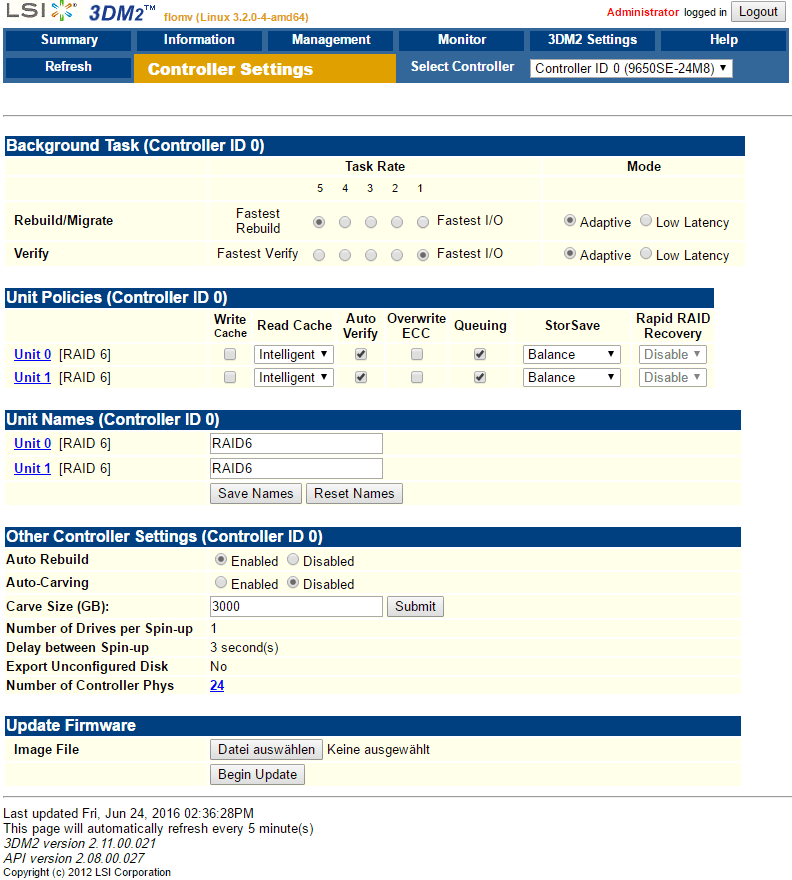This screenshot has width=792, height=880.
Task: Set Auto-Carving to Disabled
Action: click(293, 583)
